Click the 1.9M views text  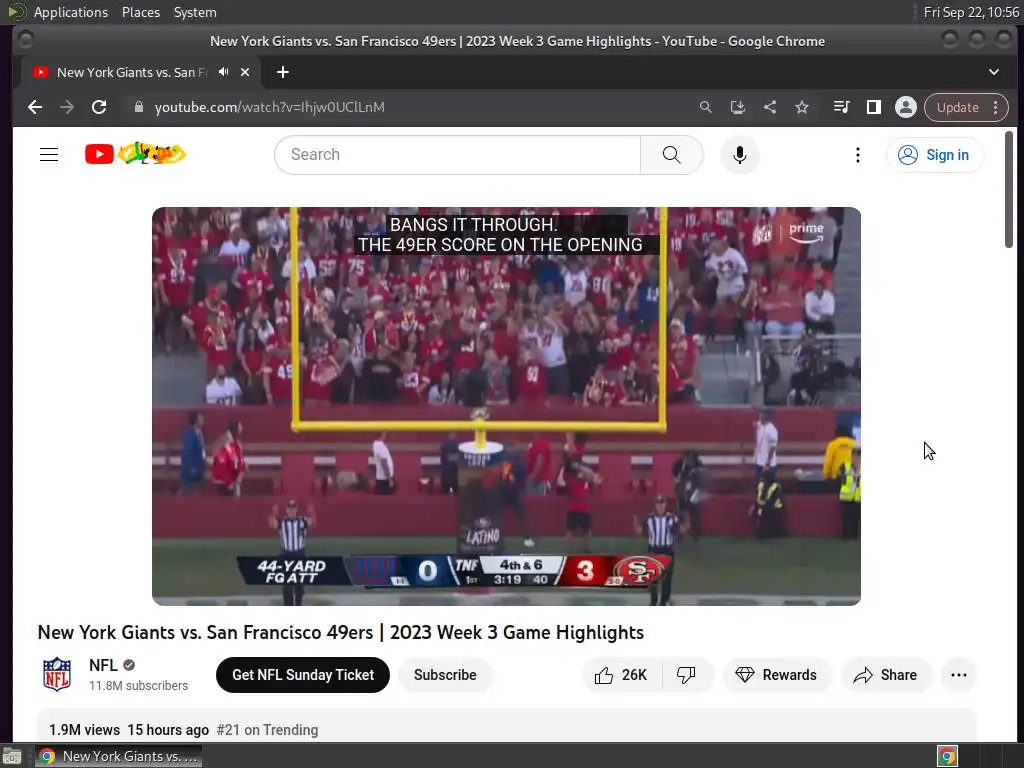tap(84, 729)
